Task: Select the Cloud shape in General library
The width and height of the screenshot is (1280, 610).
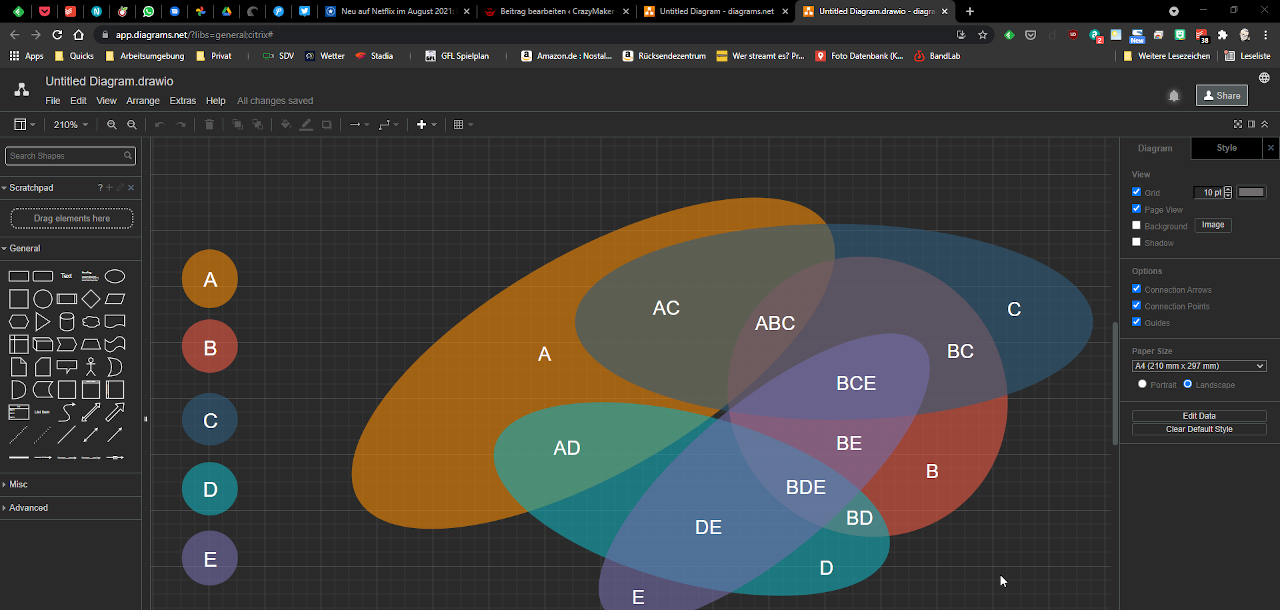Action: tap(91, 322)
